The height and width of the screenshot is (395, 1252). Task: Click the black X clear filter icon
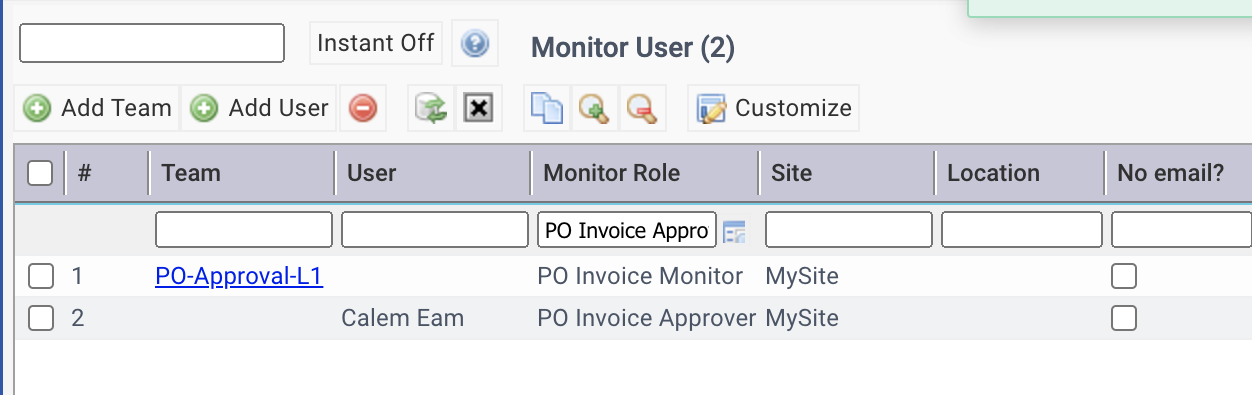(x=479, y=108)
